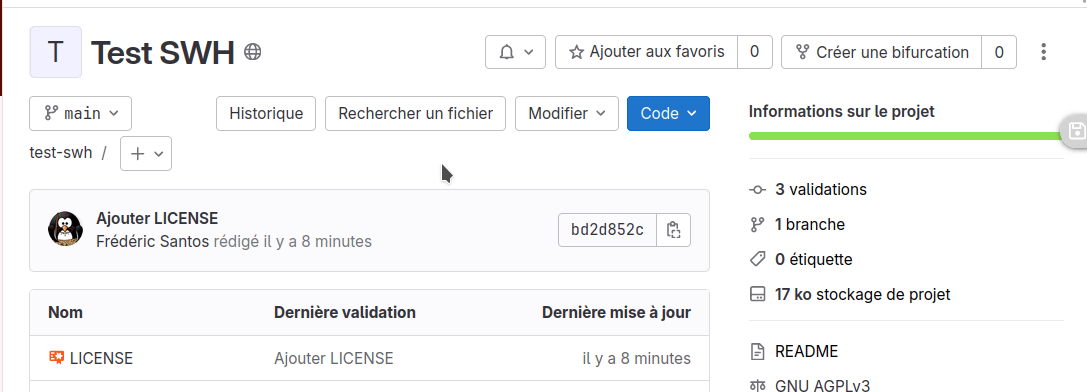Click the save disk icon at the right edge

(x=1077, y=130)
